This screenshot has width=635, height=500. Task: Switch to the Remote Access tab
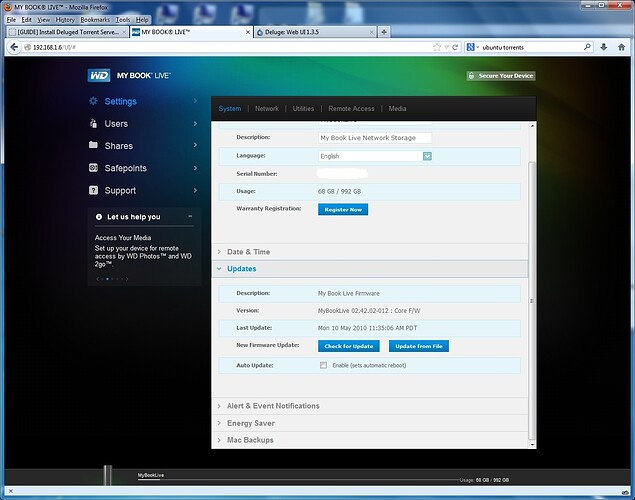(x=351, y=109)
